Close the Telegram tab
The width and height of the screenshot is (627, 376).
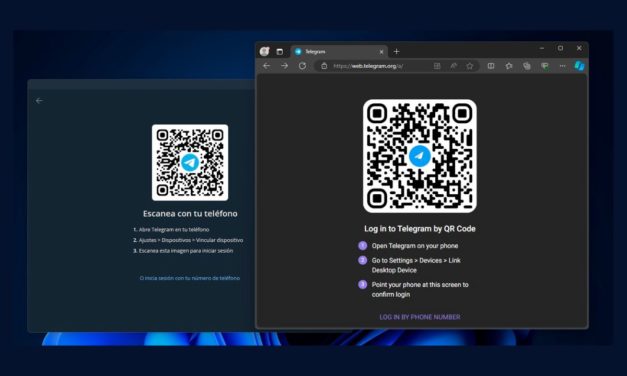tap(381, 52)
